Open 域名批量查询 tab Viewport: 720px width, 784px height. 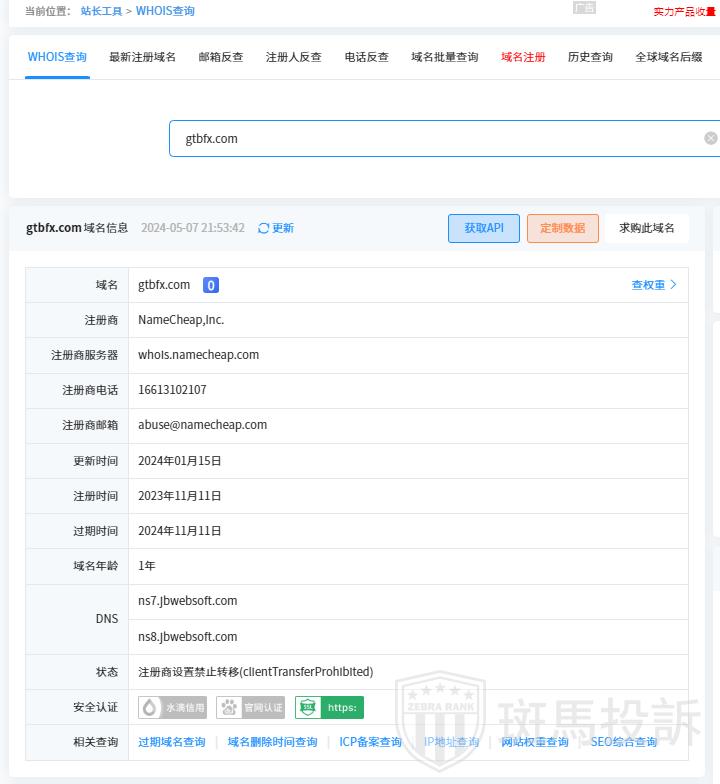tap(445, 57)
